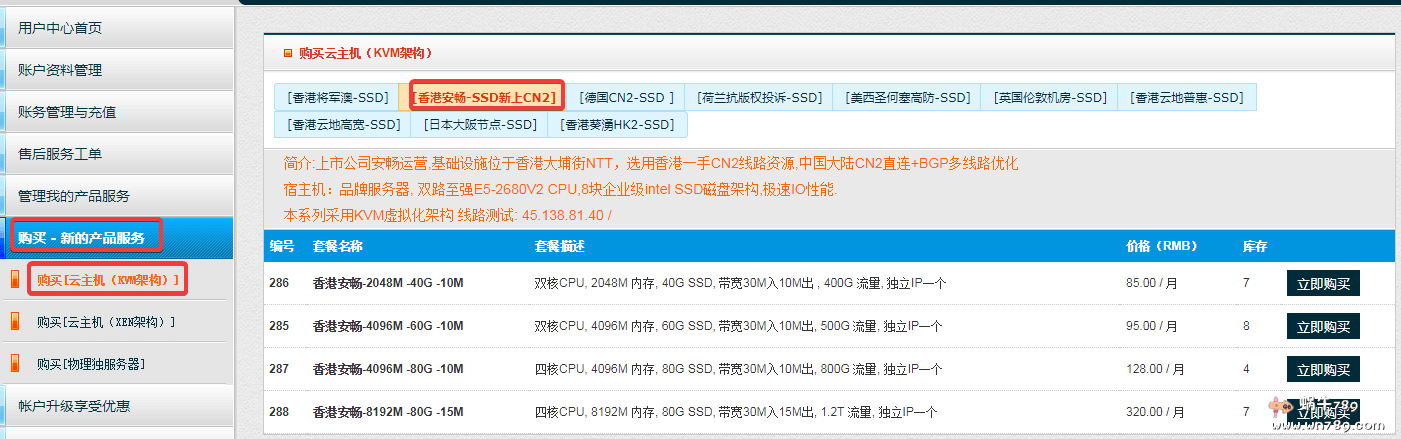Expand 账务管理与充值 section
Image resolution: width=1401 pixels, height=439 pixels.
pyautogui.click(x=67, y=112)
